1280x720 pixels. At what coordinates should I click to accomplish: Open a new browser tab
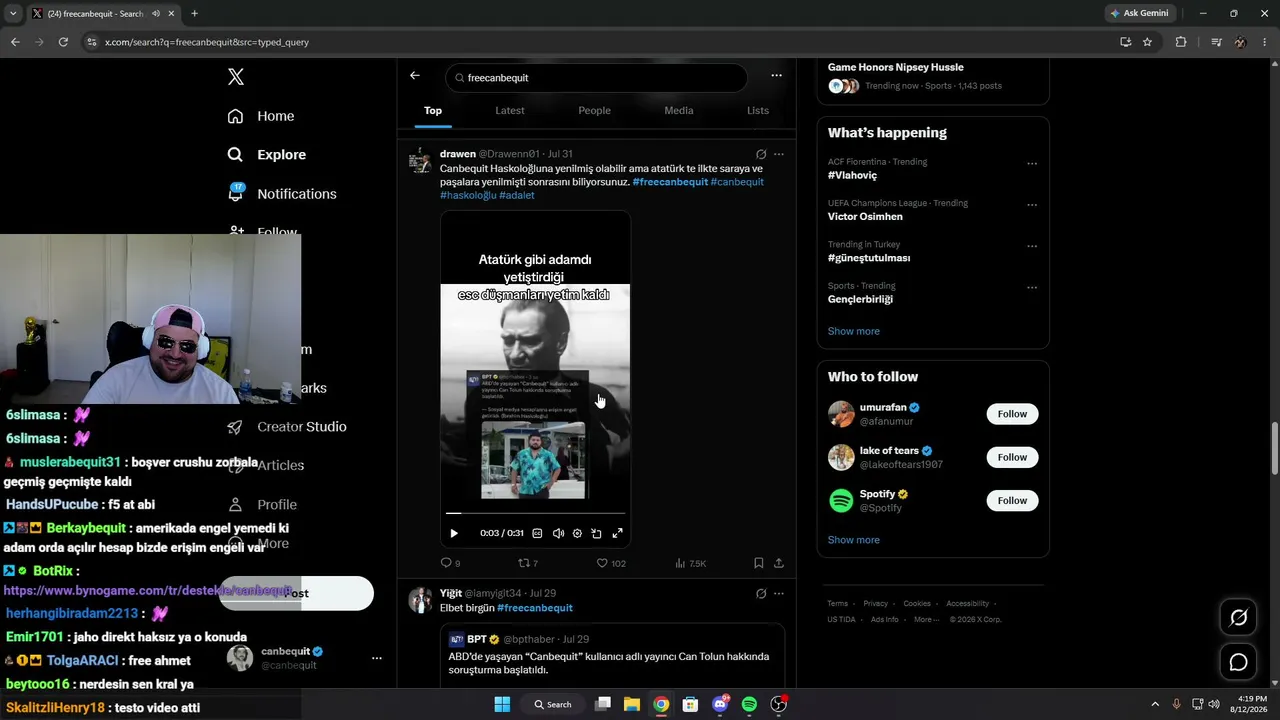click(194, 14)
